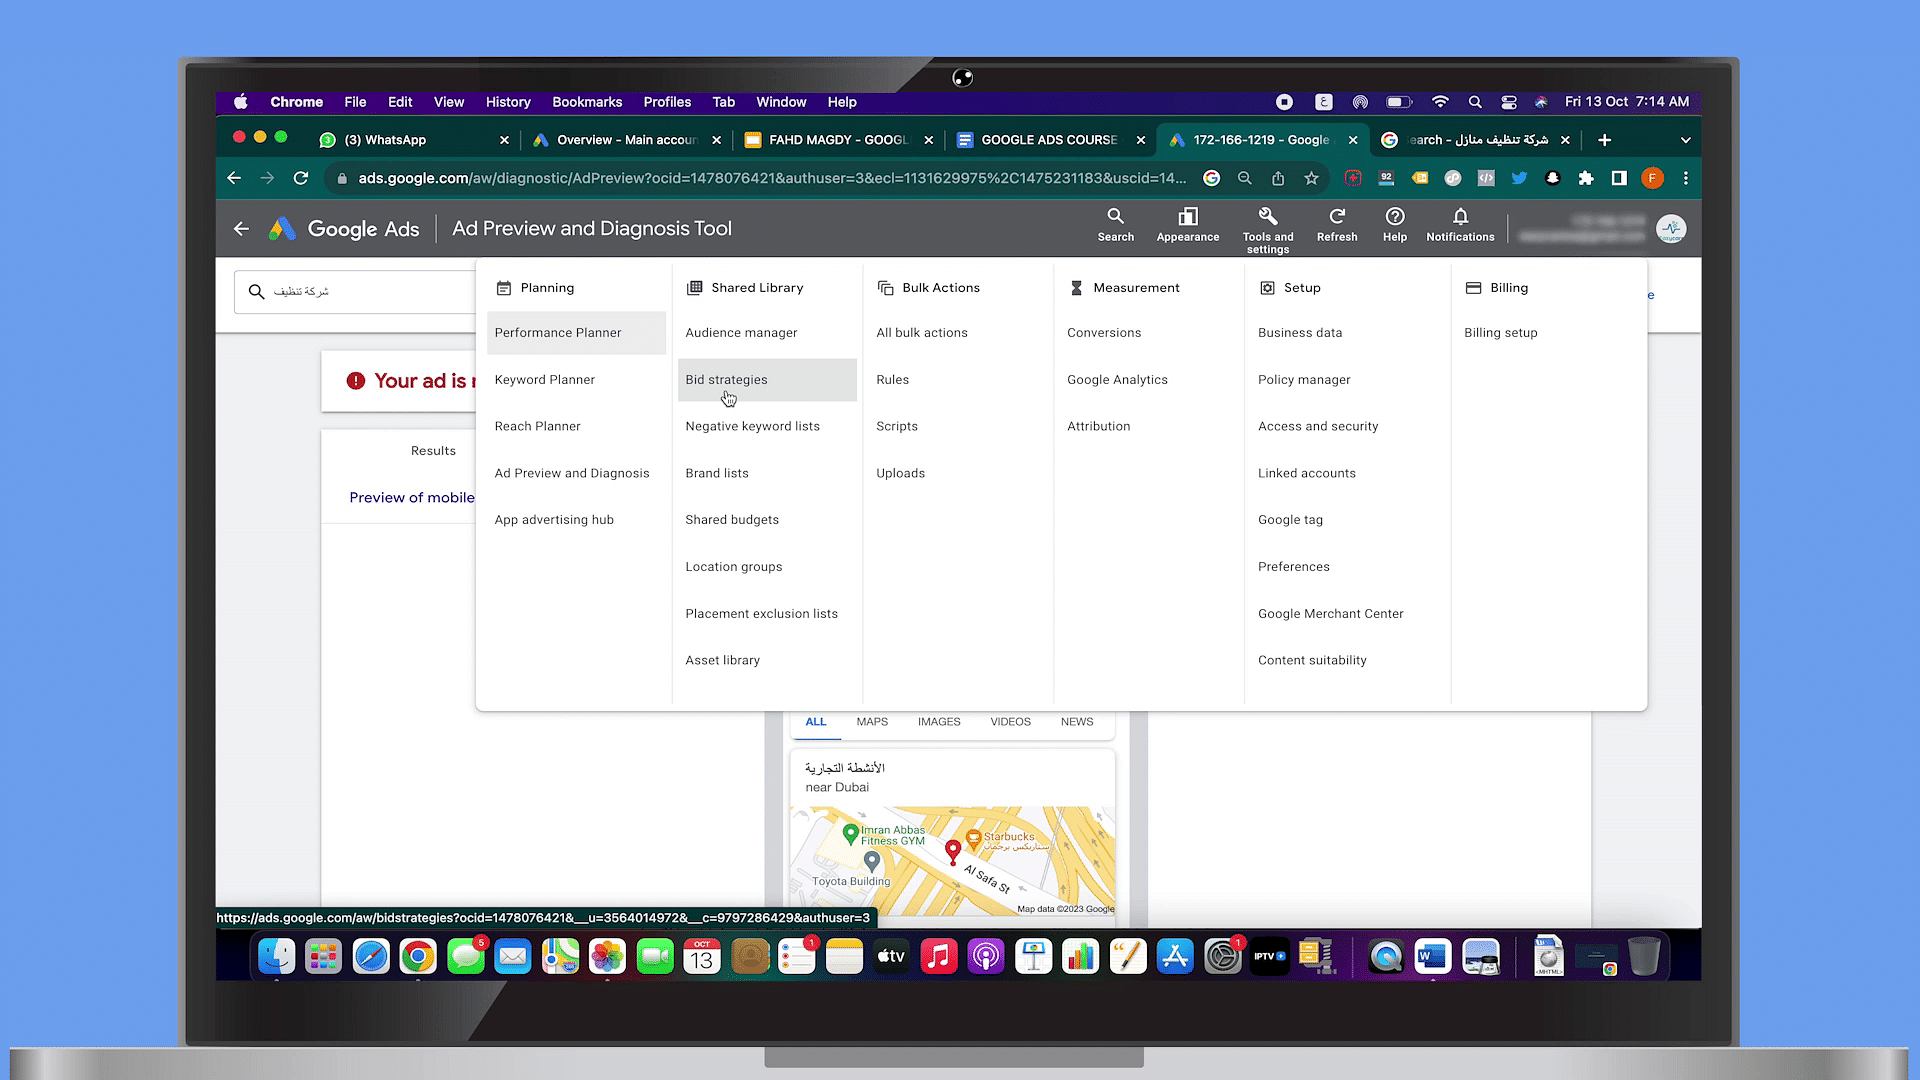Open the Bookmarks menu in menu bar

pos(587,102)
